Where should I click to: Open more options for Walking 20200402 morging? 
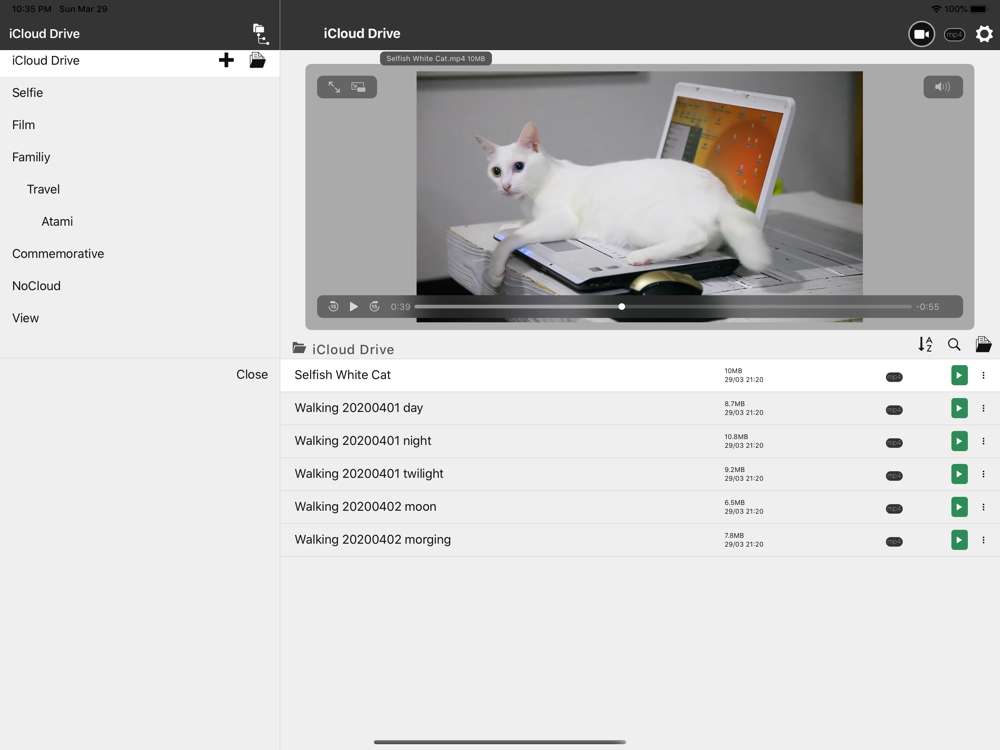(x=983, y=540)
